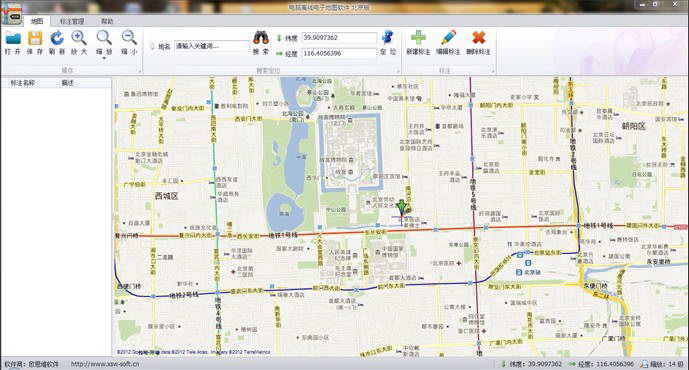Click the 永安里桥 label on the map

tap(658, 261)
